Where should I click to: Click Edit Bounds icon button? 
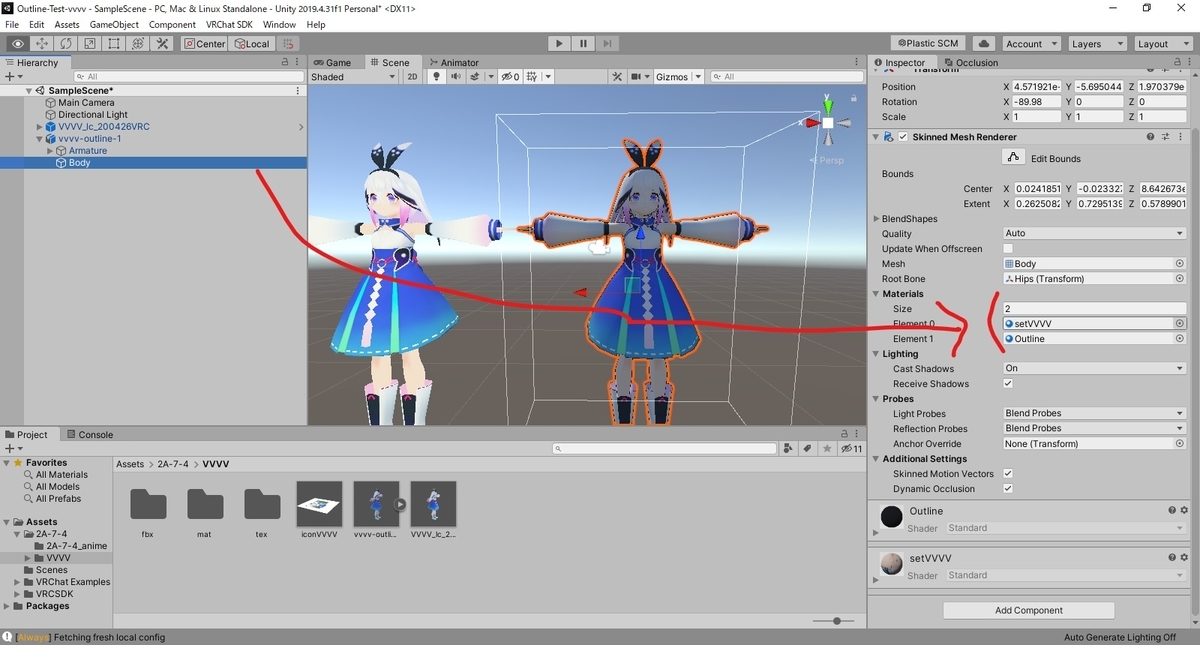coord(1013,158)
